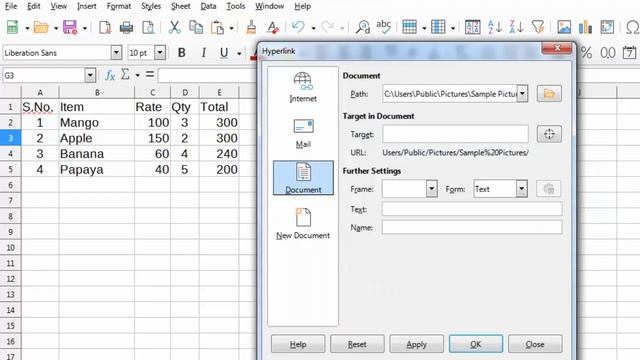The width and height of the screenshot is (640, 360).
Task: Click the Print icon
Action: pos(126,28)
